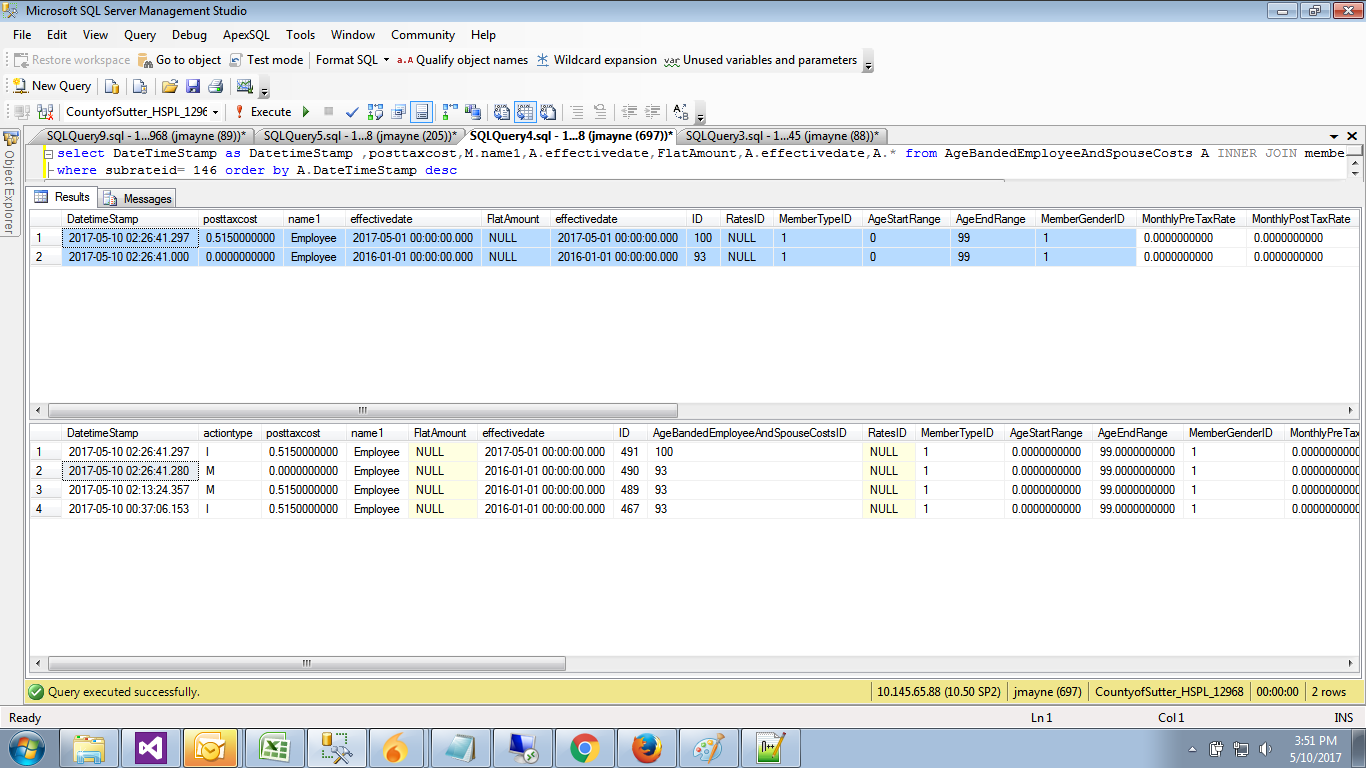
Task: Click the Parse checkmark icon
Action: pos(352,112)
